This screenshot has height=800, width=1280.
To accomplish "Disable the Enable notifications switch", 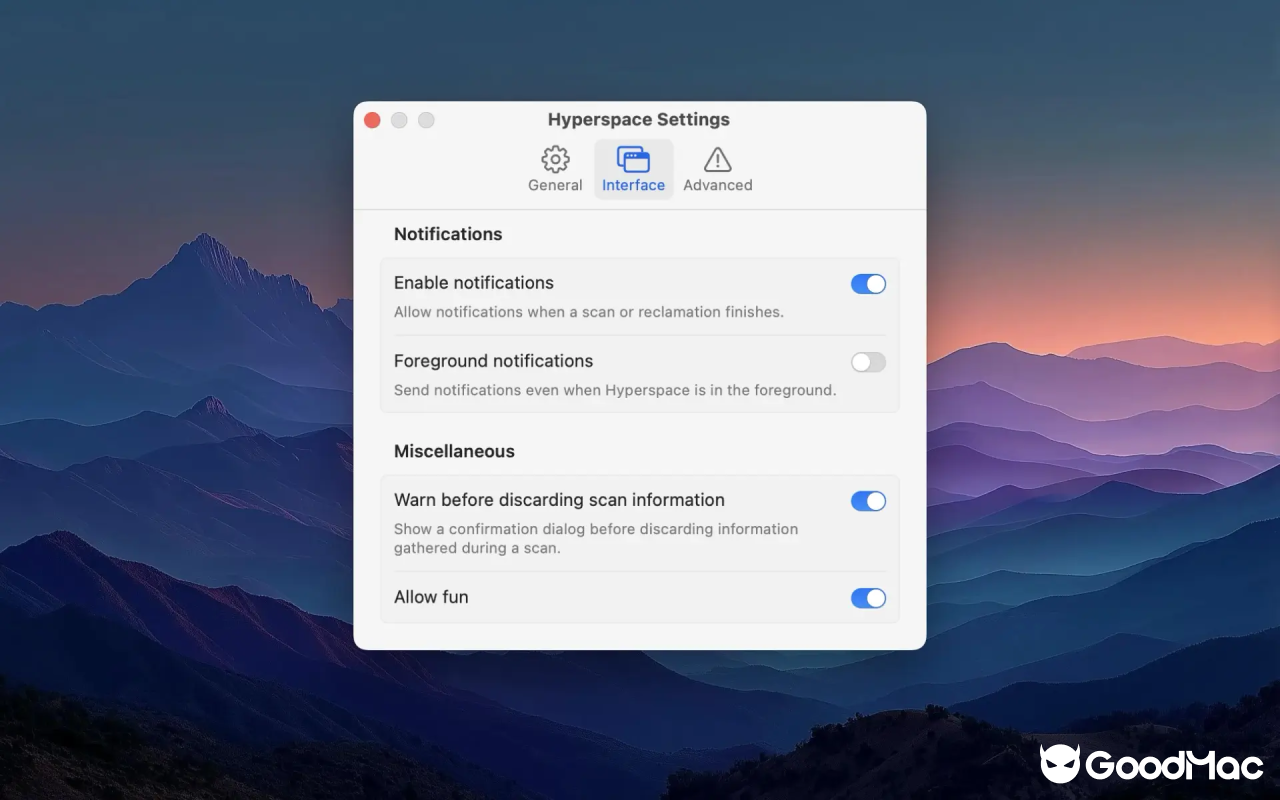I will coord(868,284).
